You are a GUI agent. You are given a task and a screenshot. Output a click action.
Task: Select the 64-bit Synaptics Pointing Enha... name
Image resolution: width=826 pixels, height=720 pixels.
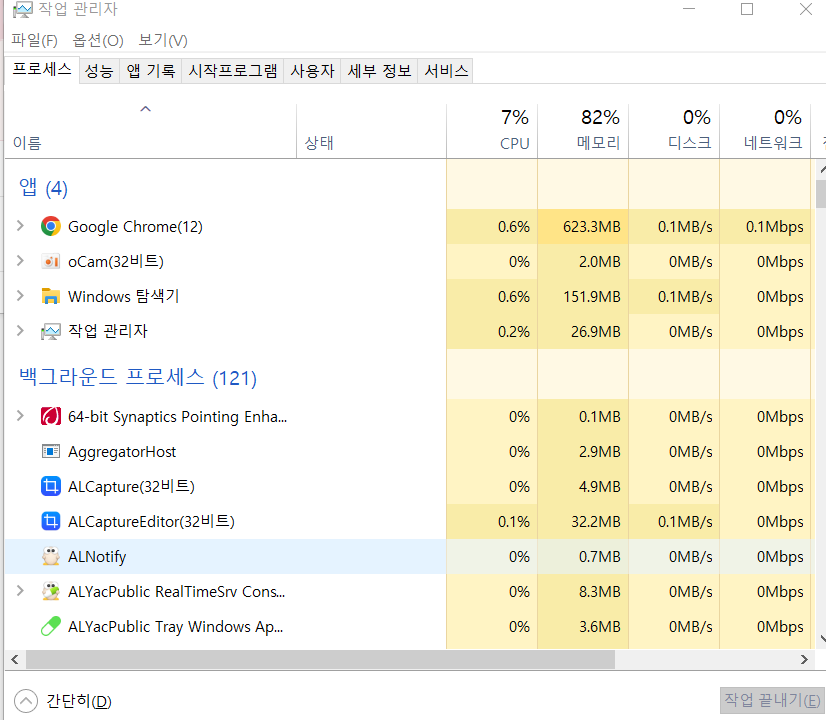[178, 417]
